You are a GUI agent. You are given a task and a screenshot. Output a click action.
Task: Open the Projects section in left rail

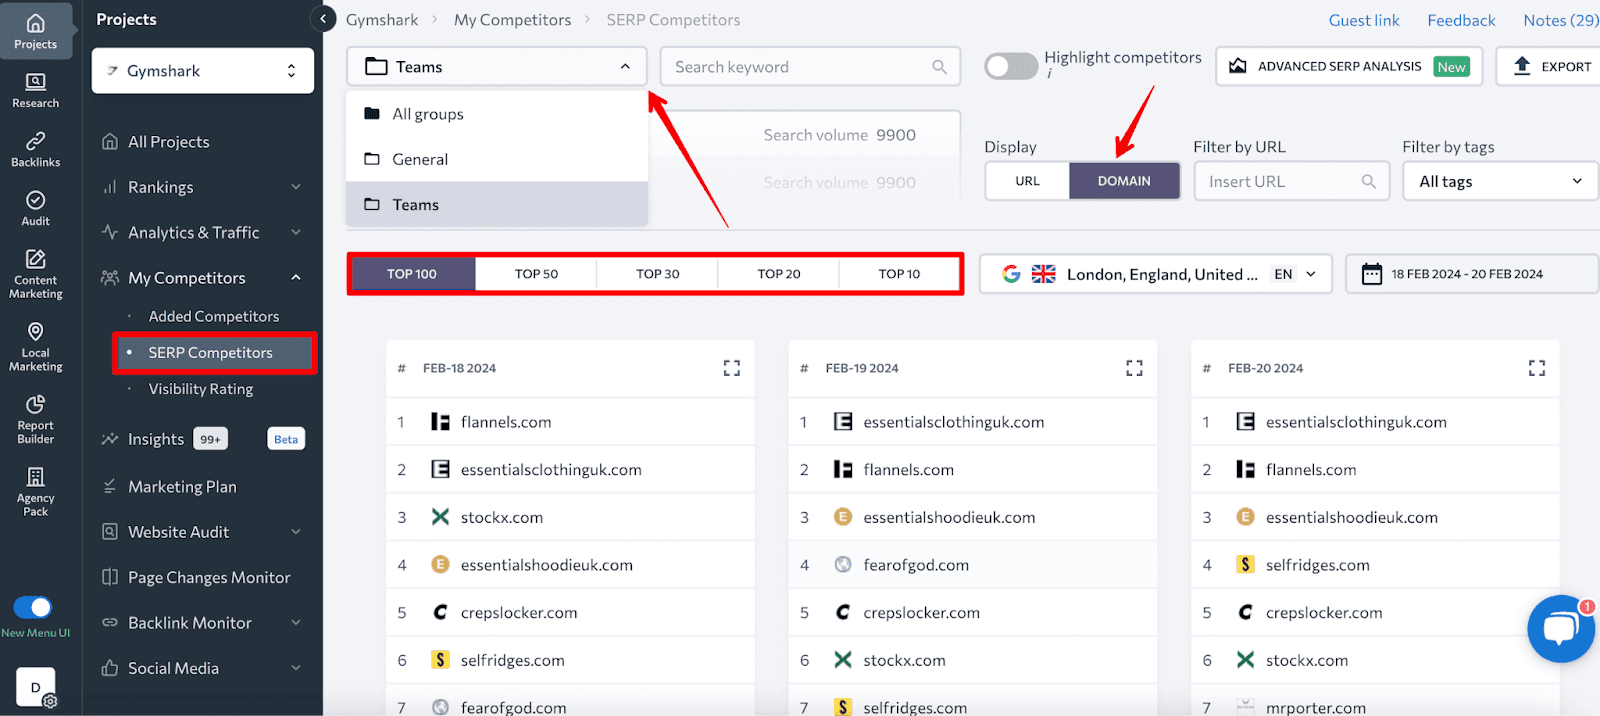36,31
